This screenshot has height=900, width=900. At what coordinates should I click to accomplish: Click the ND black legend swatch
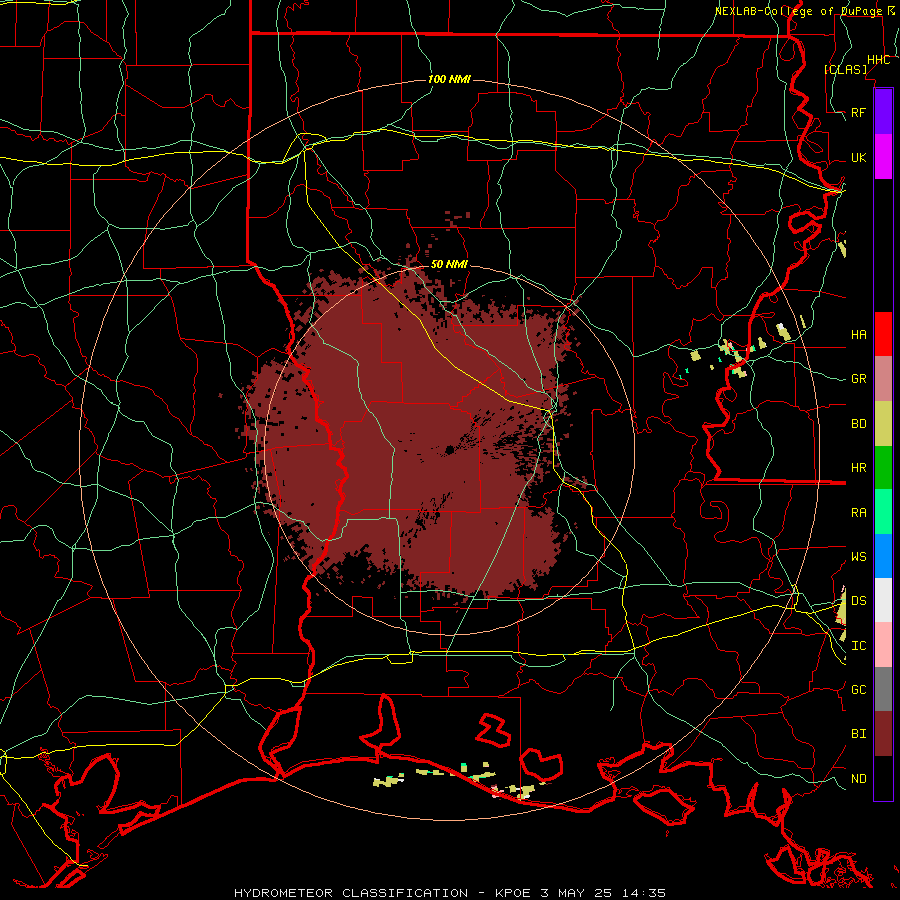point(883,778)
